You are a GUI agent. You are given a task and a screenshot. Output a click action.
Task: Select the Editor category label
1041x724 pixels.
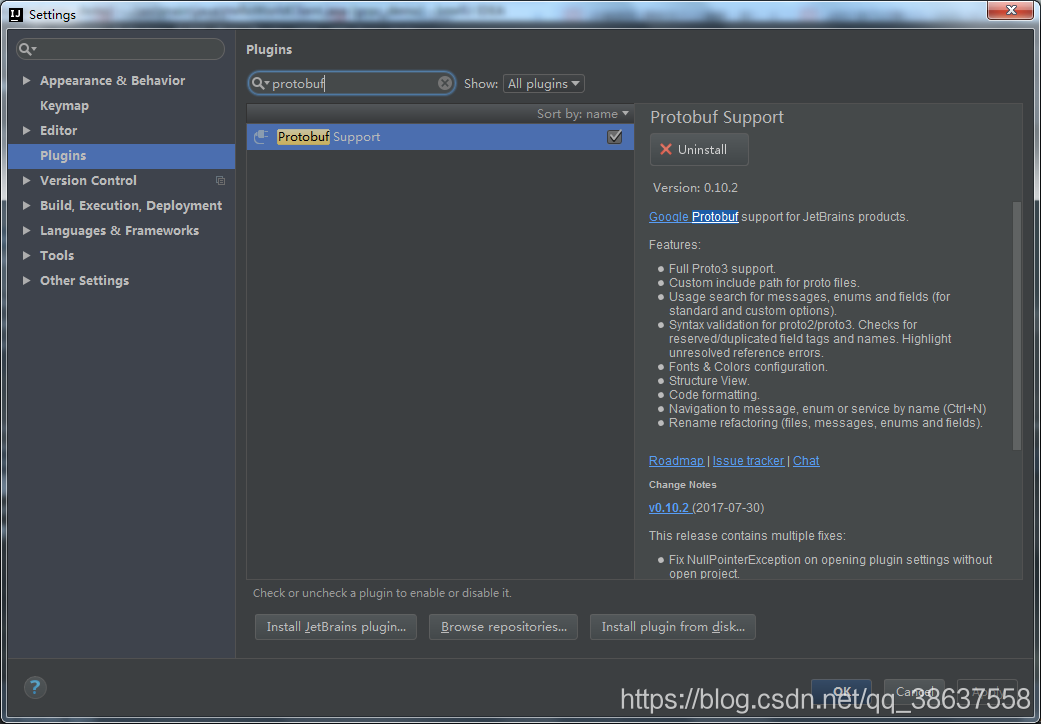point(58,131)
